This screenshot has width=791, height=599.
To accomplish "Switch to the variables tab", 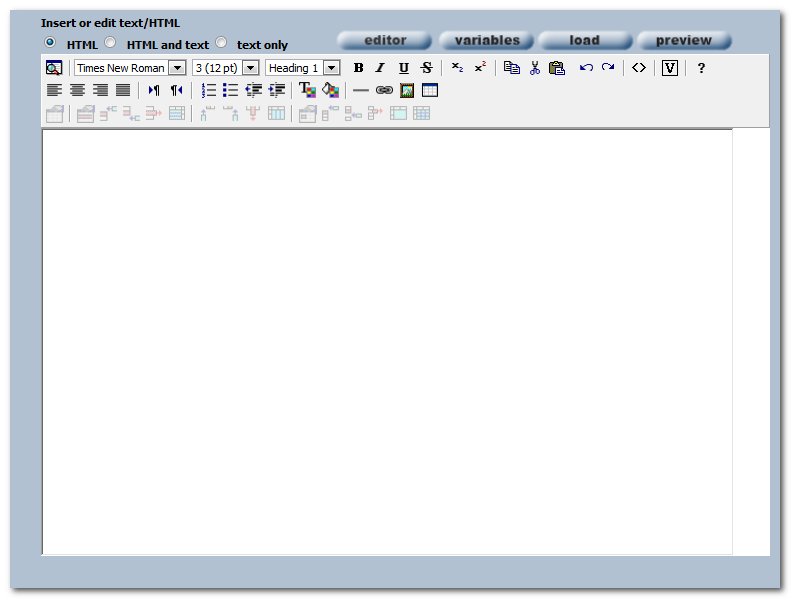I will point(486,40).
